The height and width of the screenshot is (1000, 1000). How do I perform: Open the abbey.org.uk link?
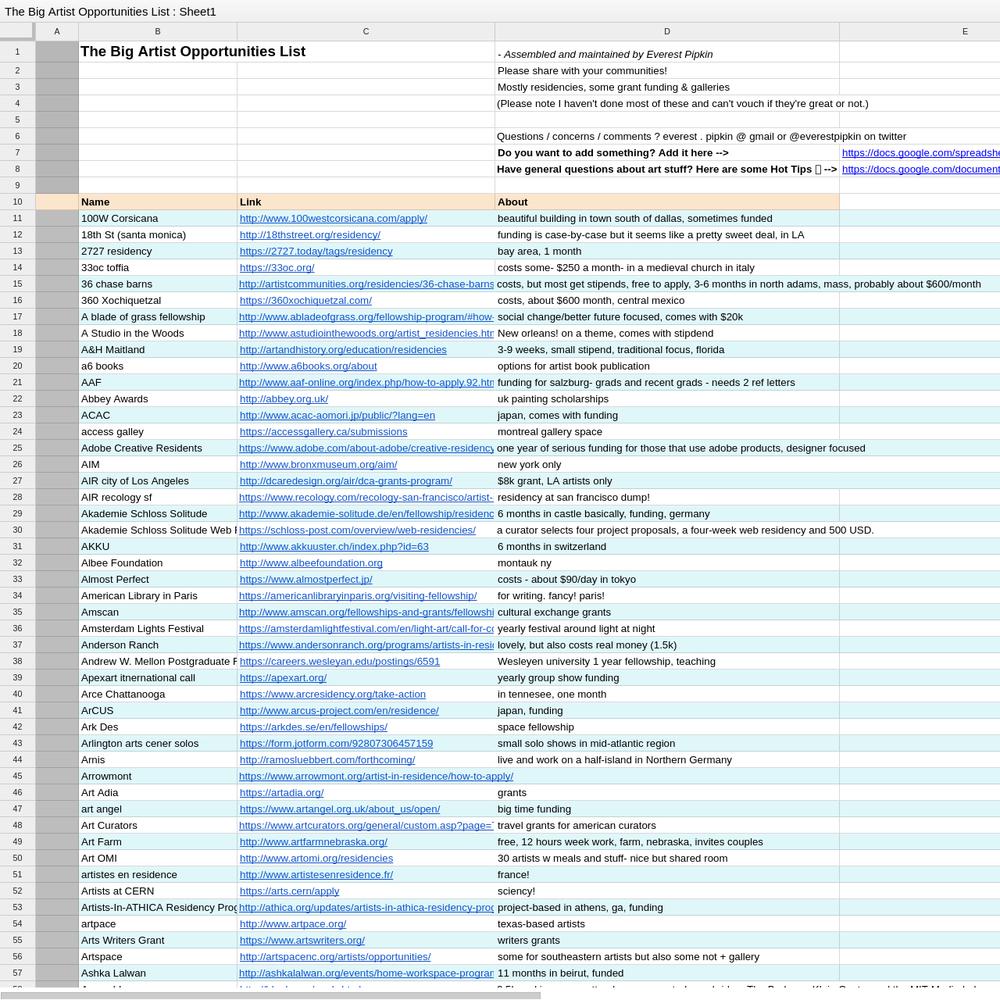[284, 399]
